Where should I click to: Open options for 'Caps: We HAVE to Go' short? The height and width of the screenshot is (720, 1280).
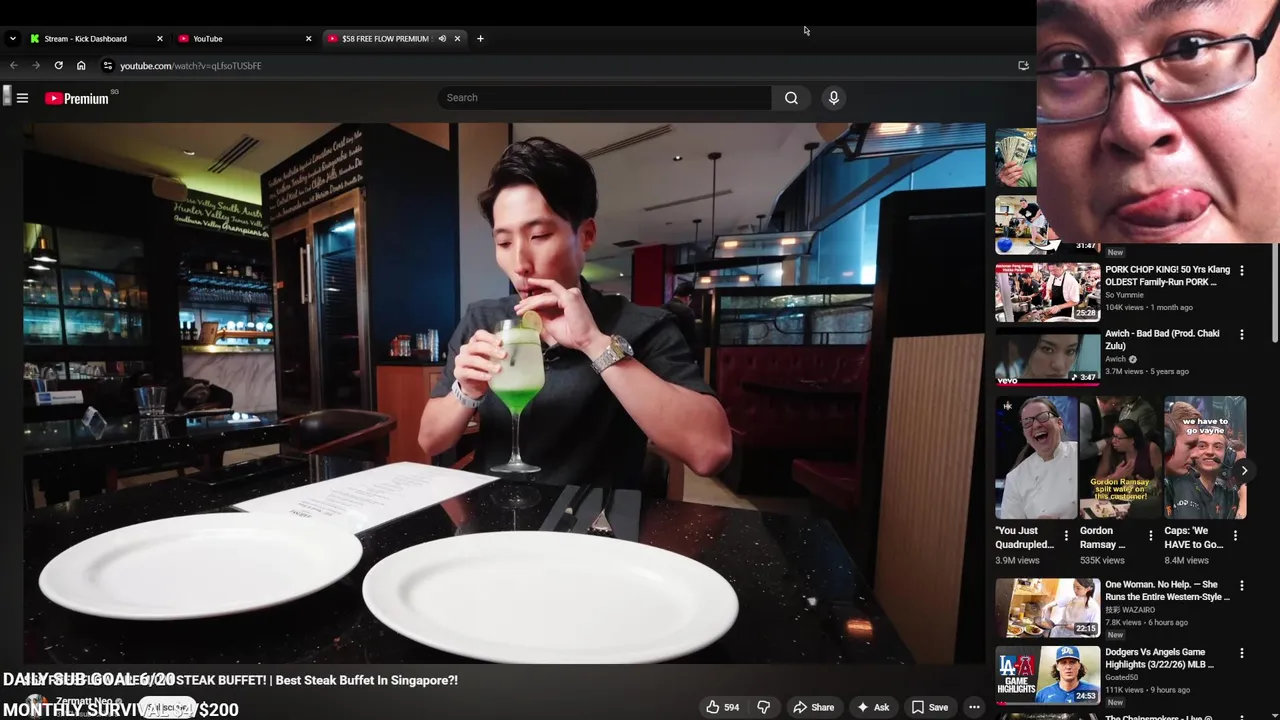pyautogui.click(x=1235, y=536)
